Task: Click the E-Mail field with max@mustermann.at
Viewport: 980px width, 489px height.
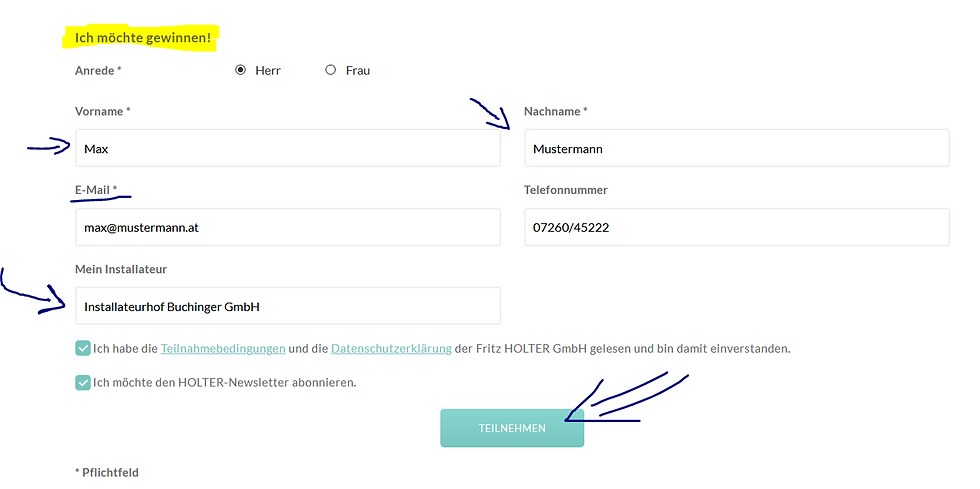Action: tap(288, 227)
